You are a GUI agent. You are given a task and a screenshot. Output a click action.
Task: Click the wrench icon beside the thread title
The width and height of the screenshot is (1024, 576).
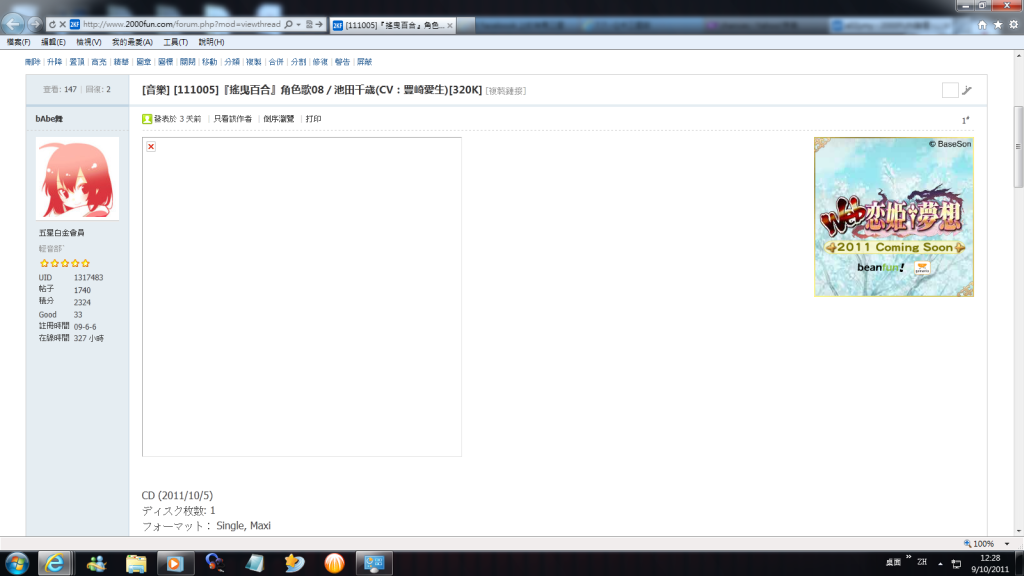click(x=967, y=91)
